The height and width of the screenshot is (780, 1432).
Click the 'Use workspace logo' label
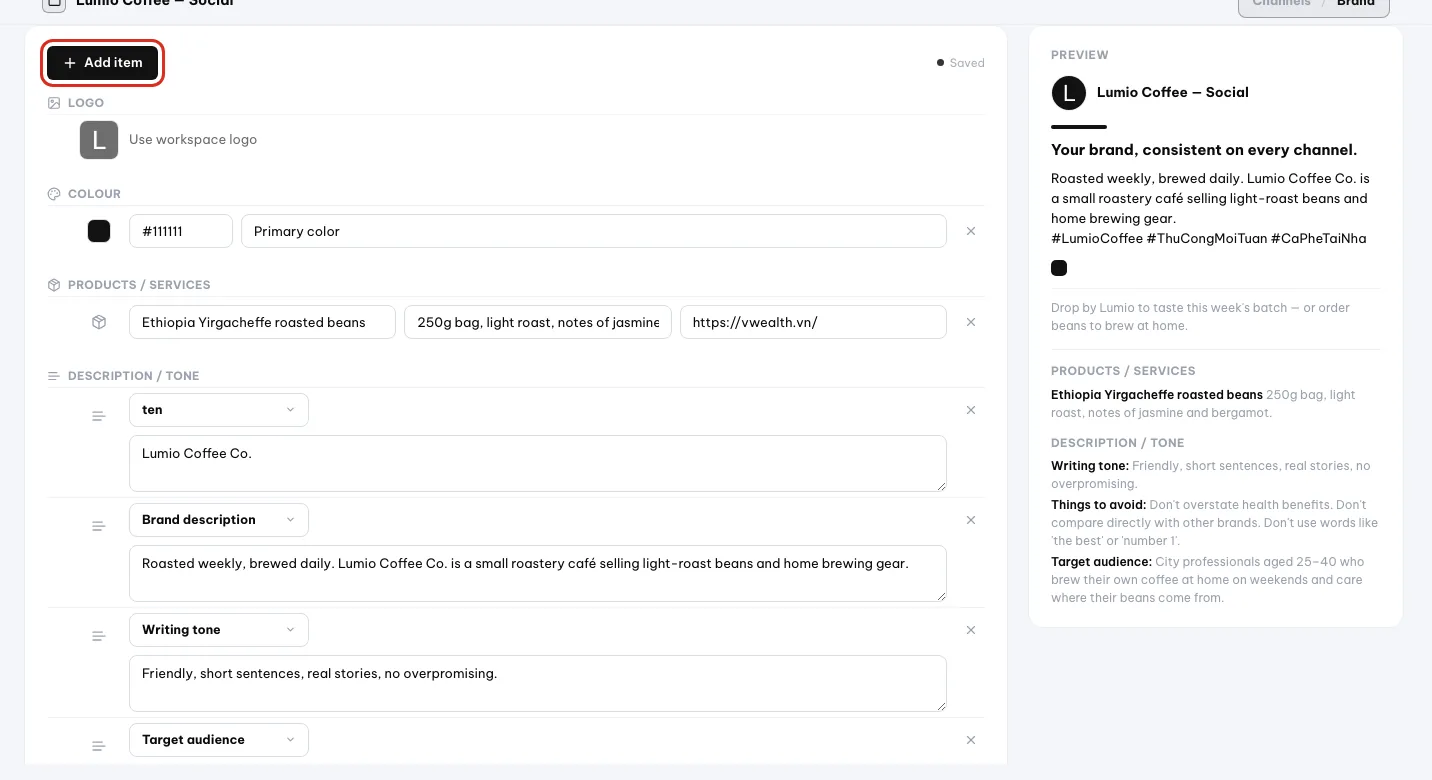pos(193,140)
